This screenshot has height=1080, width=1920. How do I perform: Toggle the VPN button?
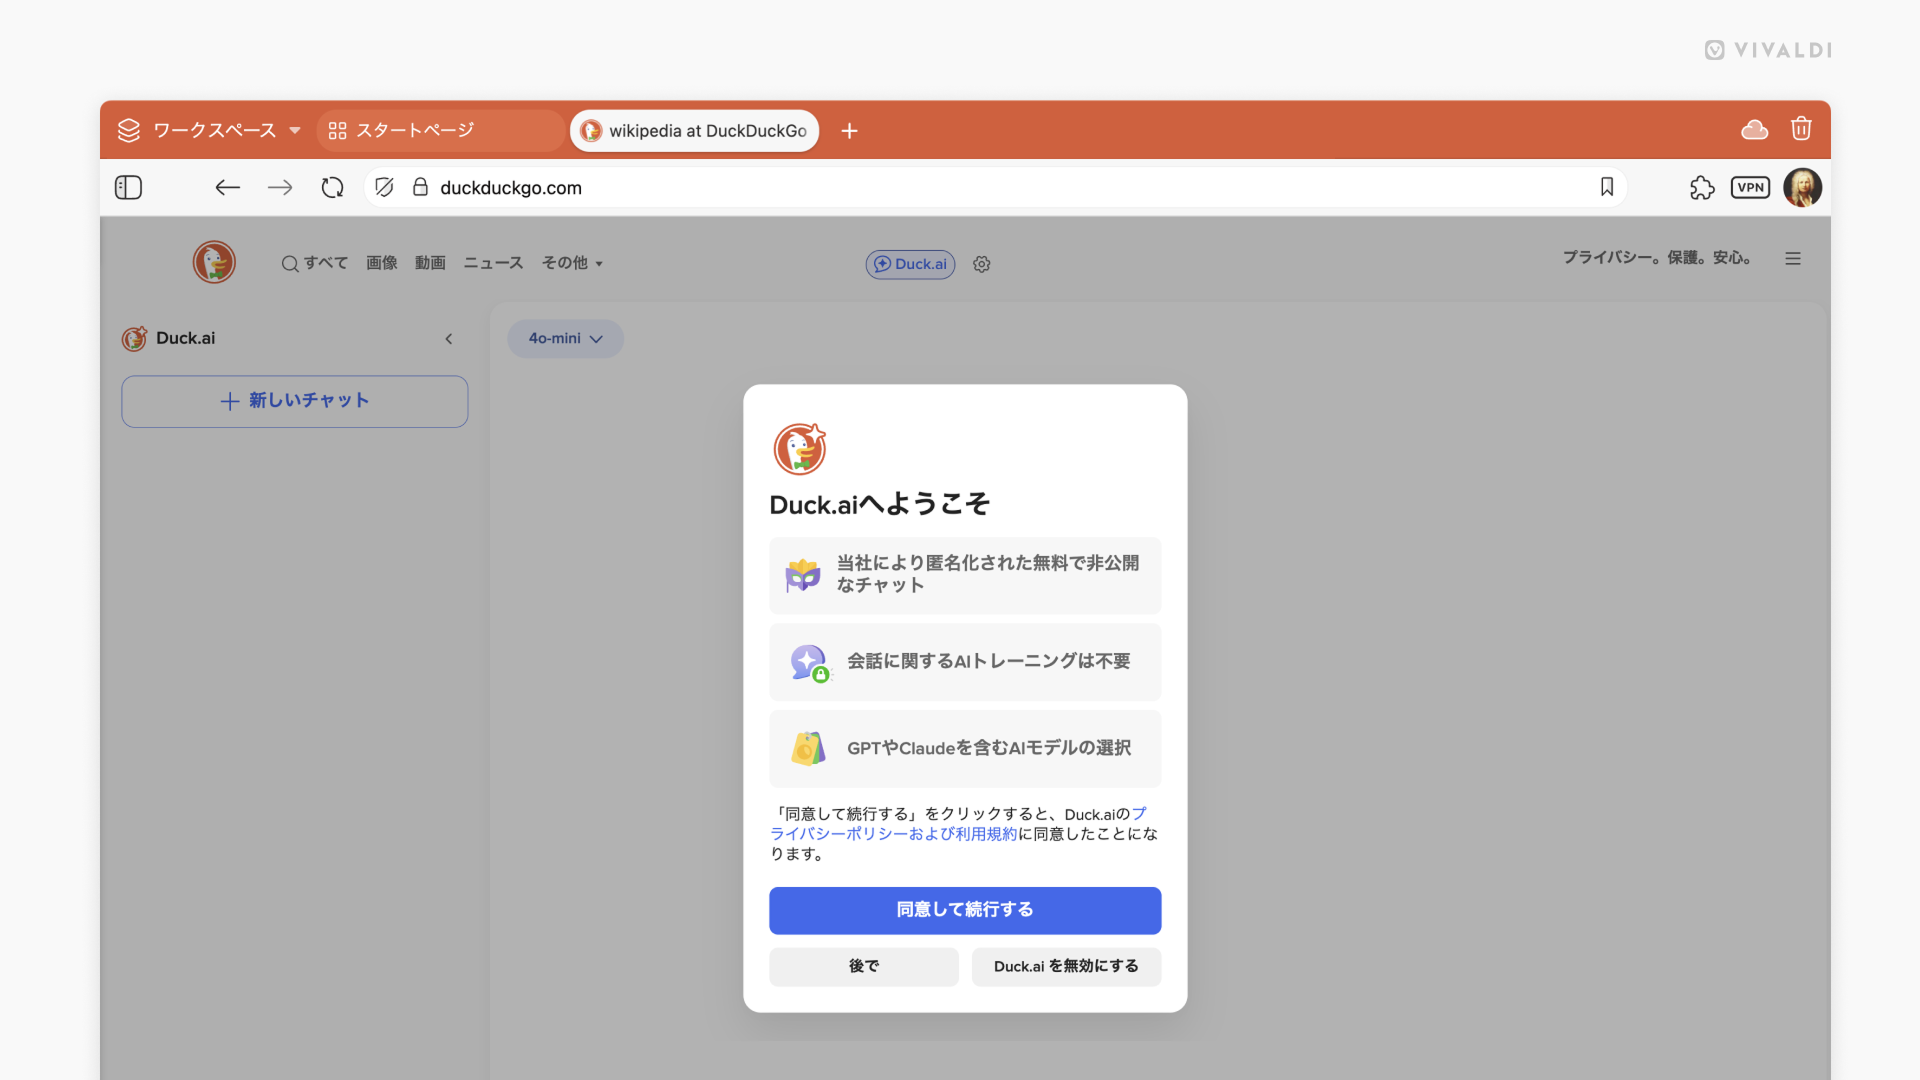click(1750, 188)
